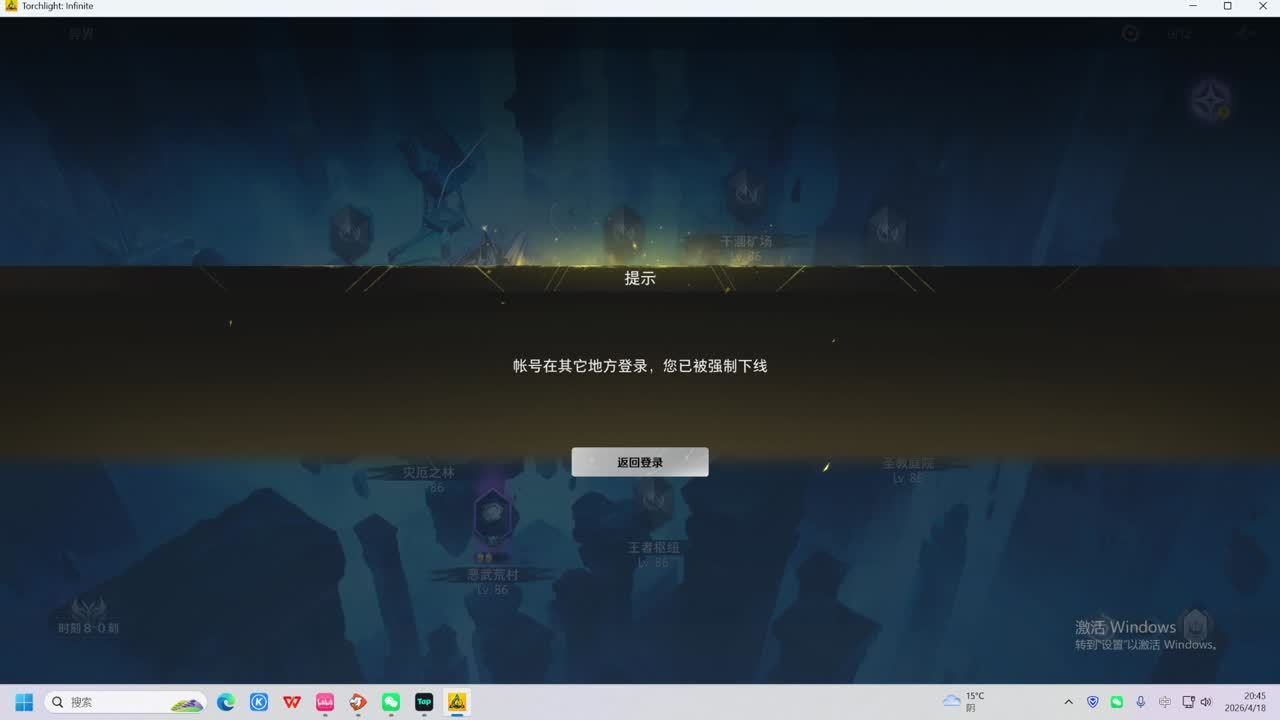Click the Torchlight Infinite title bar icon
Viewport: 1280px width, 720px height.
[x=11, y=6]
